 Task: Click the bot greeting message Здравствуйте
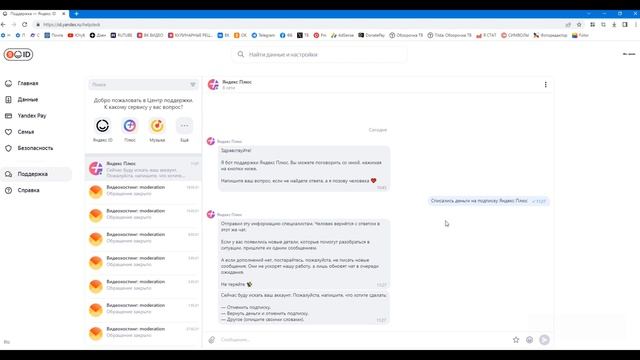pyautogui.click(x=304, y=169)
